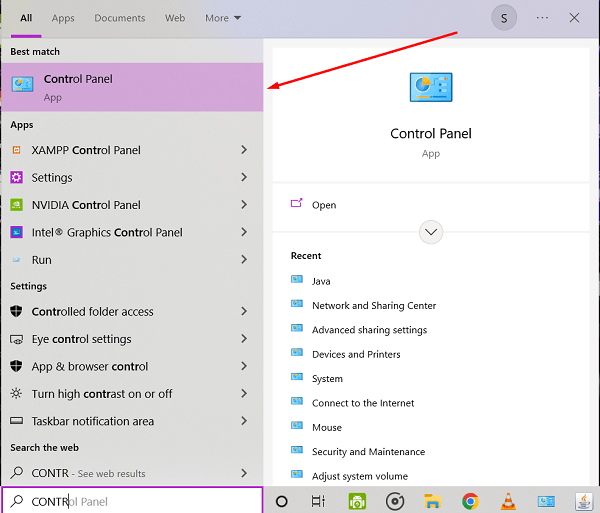
Task: Select the Eye control settings text
Action: click(81, 339)
